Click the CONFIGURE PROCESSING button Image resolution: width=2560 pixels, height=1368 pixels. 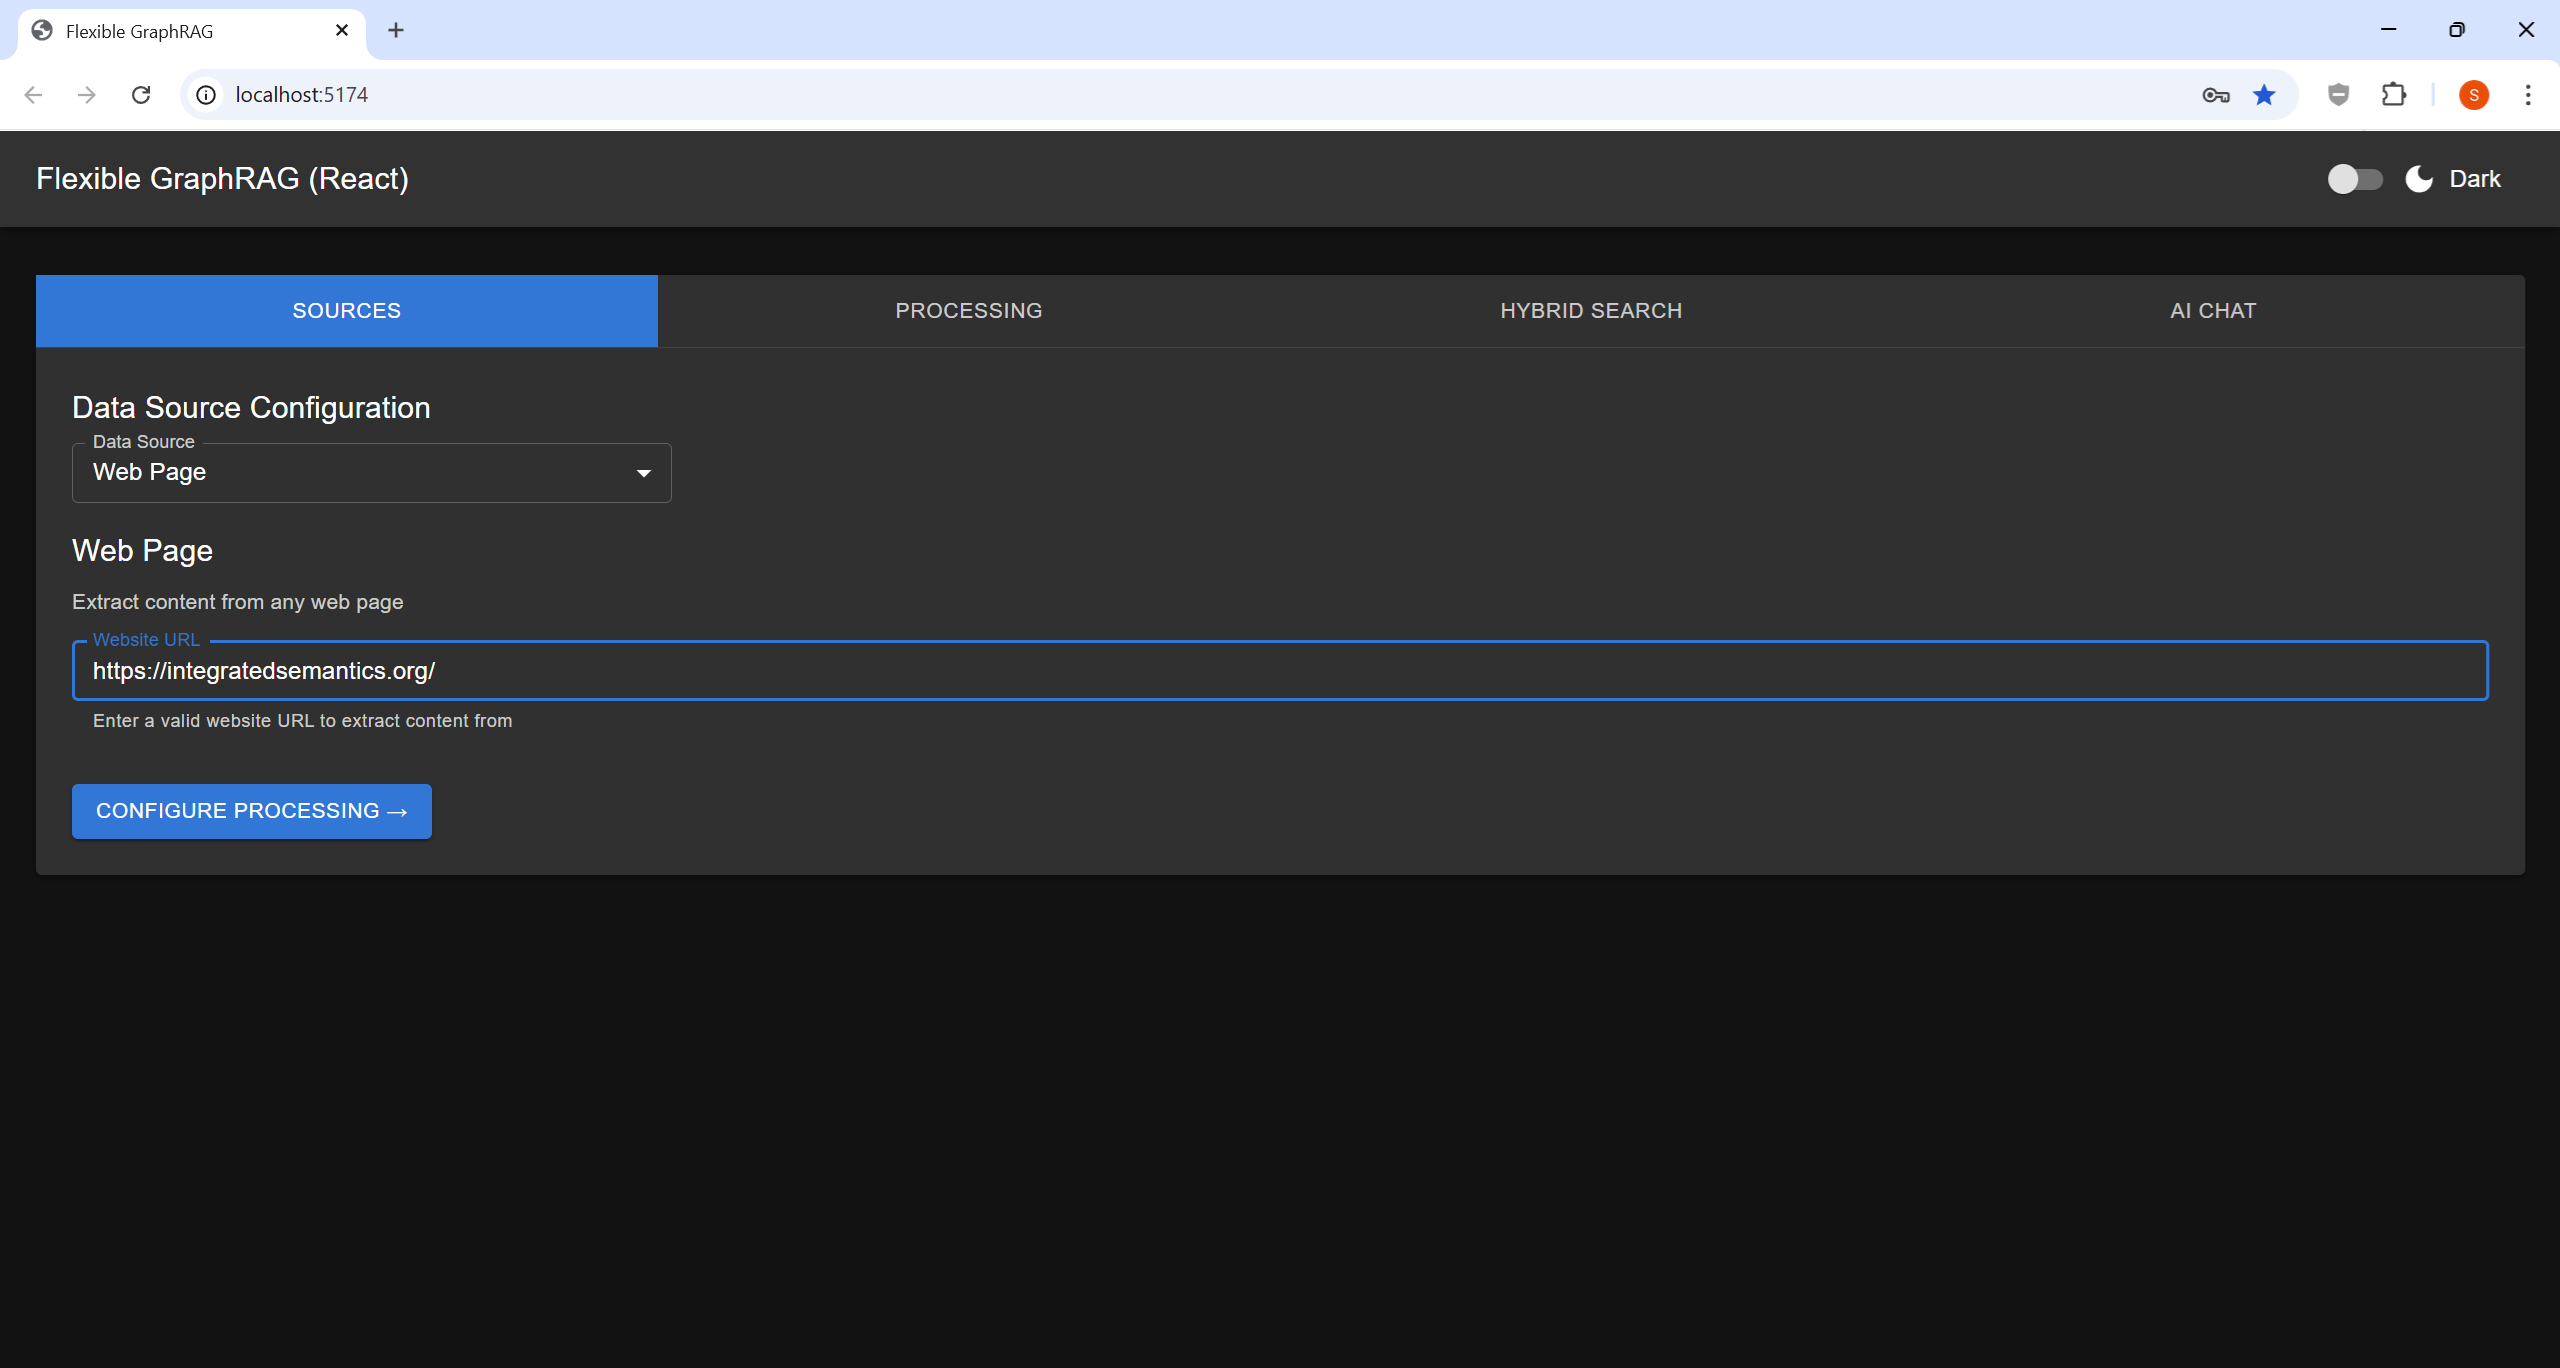point(251,811)
